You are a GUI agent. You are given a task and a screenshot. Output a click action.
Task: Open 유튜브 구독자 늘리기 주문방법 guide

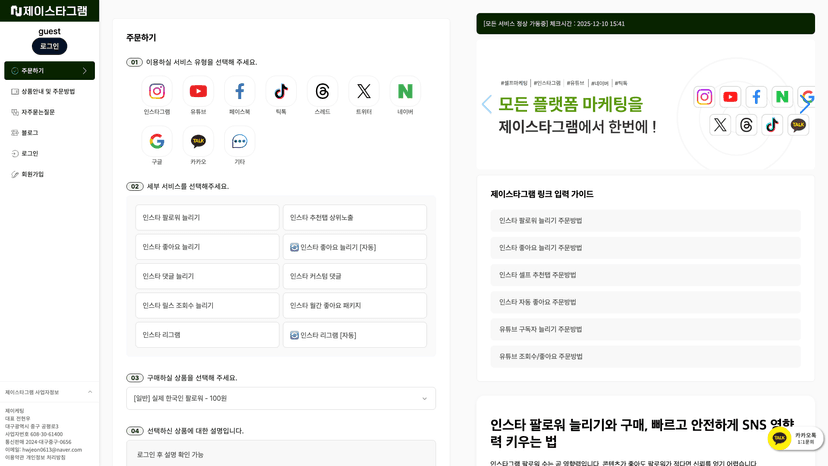pyautogui.click(x=645, y=329)
